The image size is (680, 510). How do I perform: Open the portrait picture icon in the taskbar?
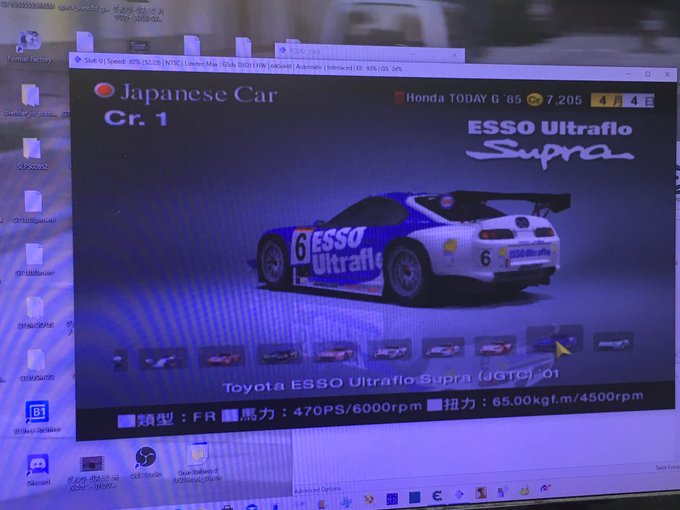[x=481, y=493]
